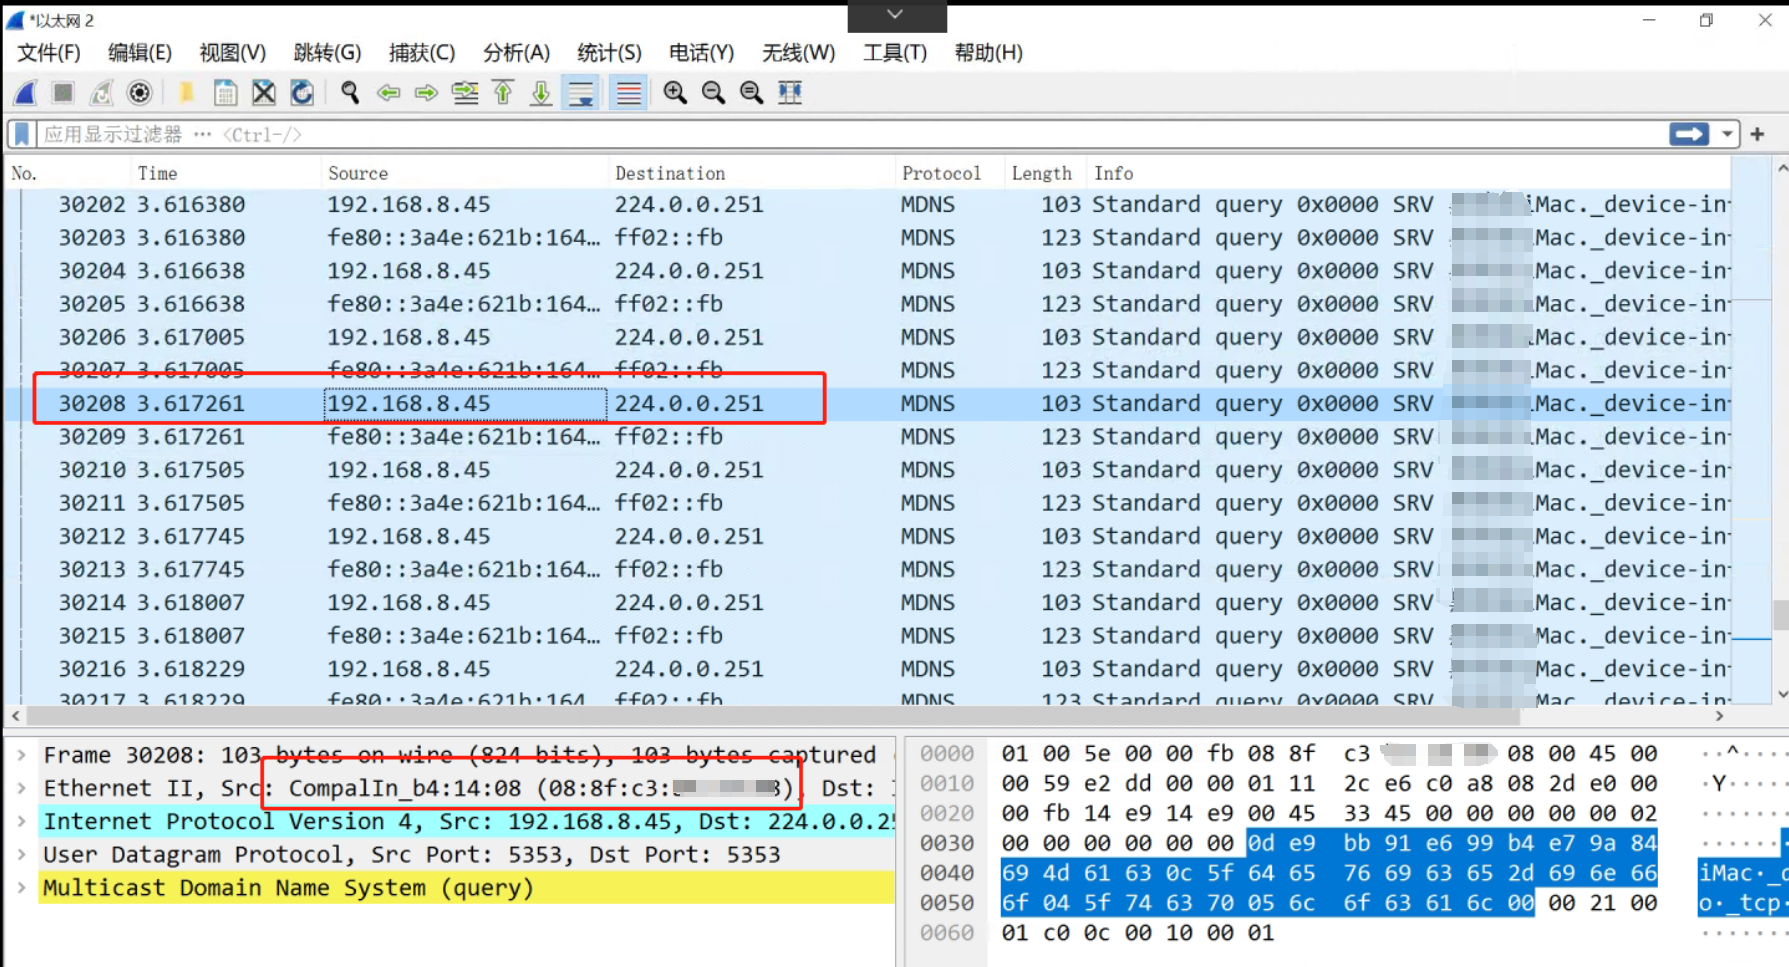The height and width of the screenshot is (967, 1789).
Task: Expand the Ethernet II details row
Action: (21, 788)
